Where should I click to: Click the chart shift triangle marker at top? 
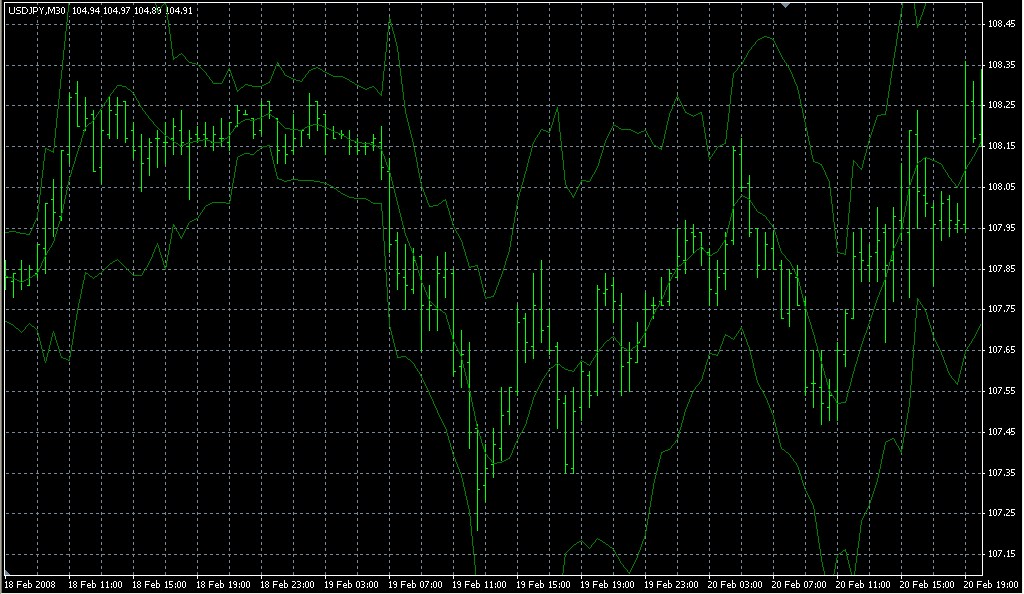pyautogui.click(x=786, y=5)
